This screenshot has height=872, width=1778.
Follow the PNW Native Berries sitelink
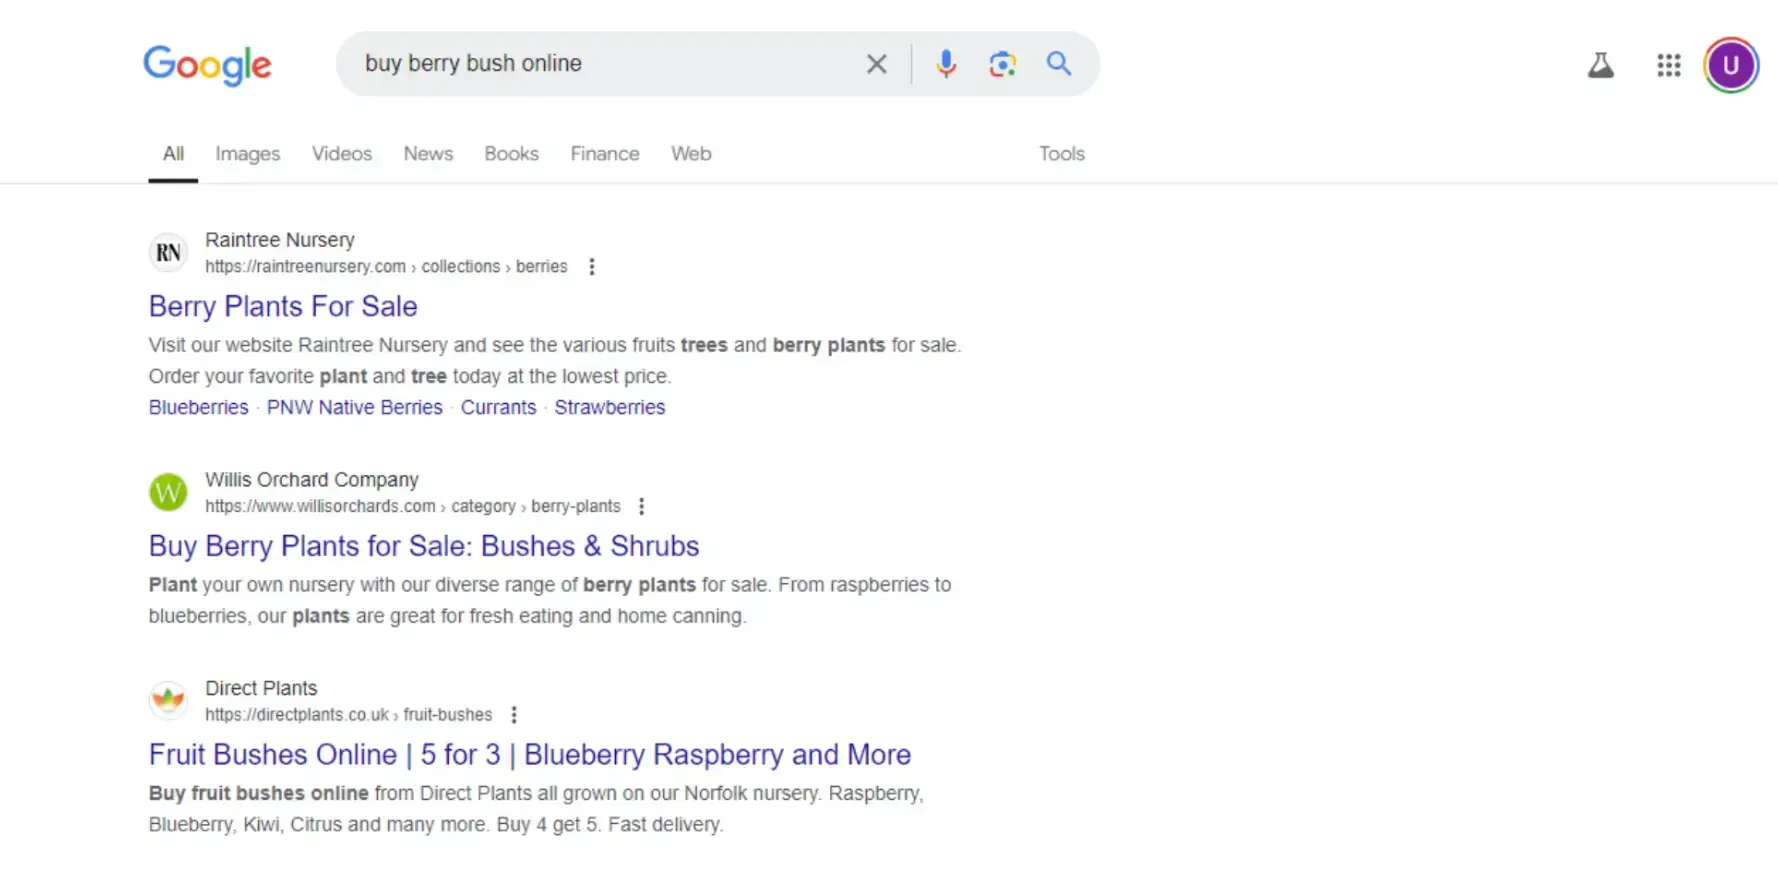click(355, 408)
